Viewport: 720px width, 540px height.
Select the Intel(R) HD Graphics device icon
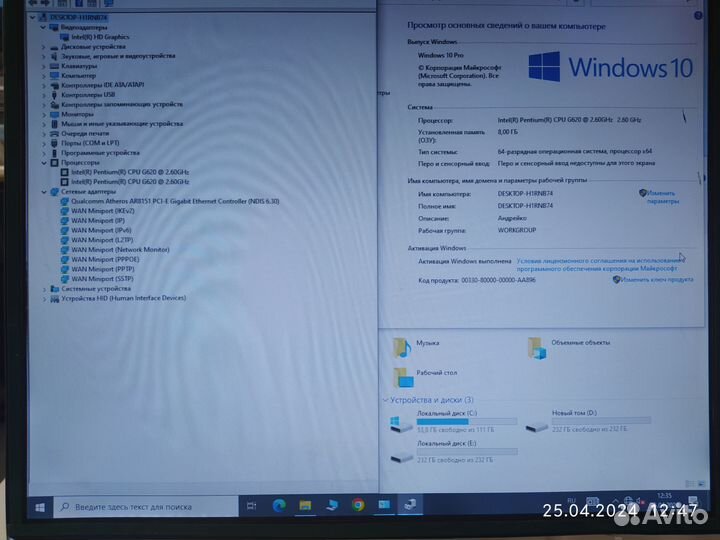65,37
